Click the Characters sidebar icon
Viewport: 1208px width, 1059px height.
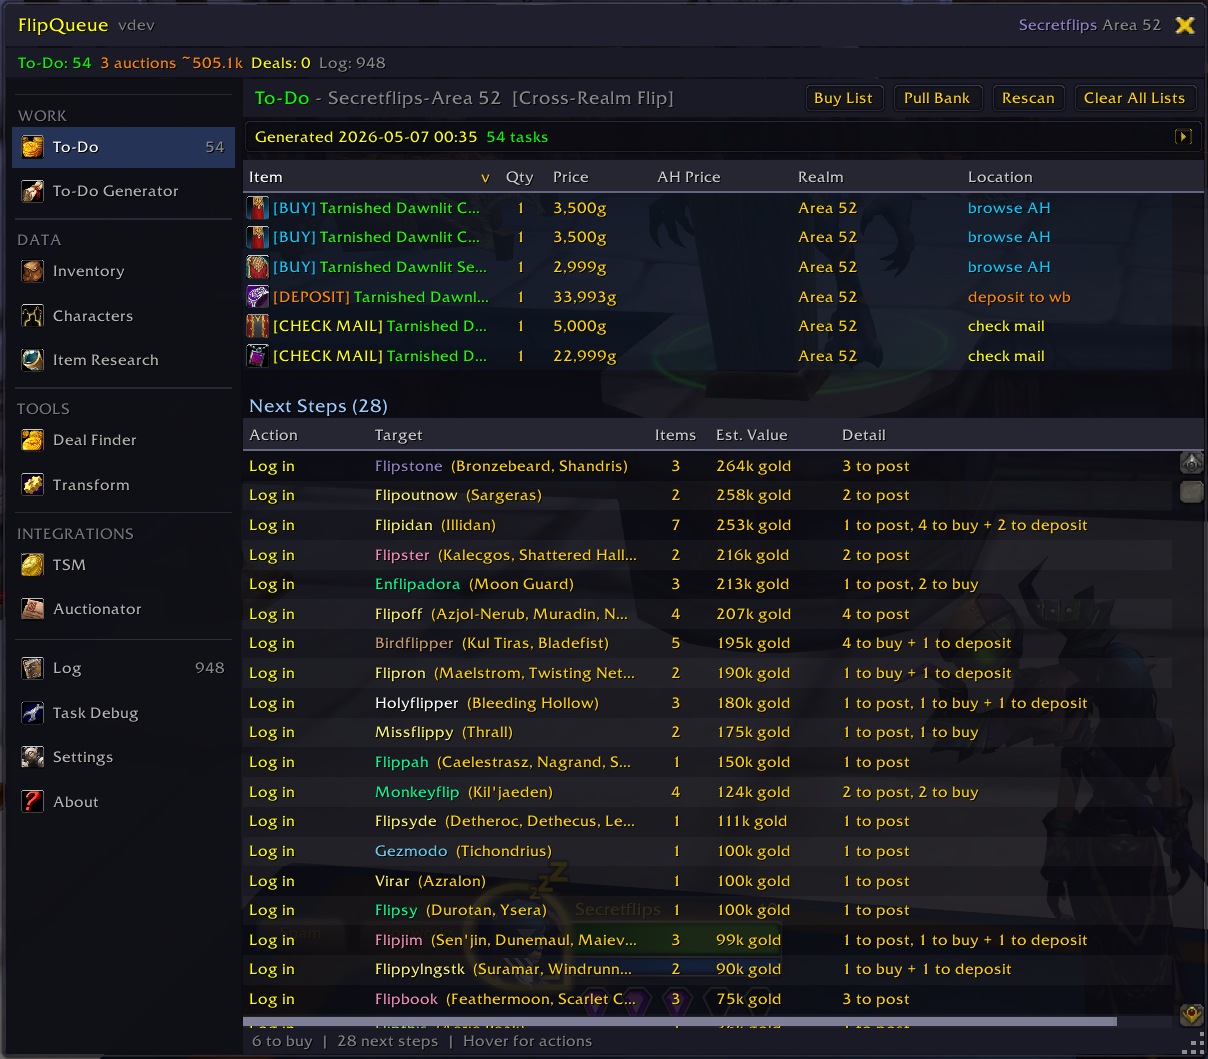tap(33, 316)
